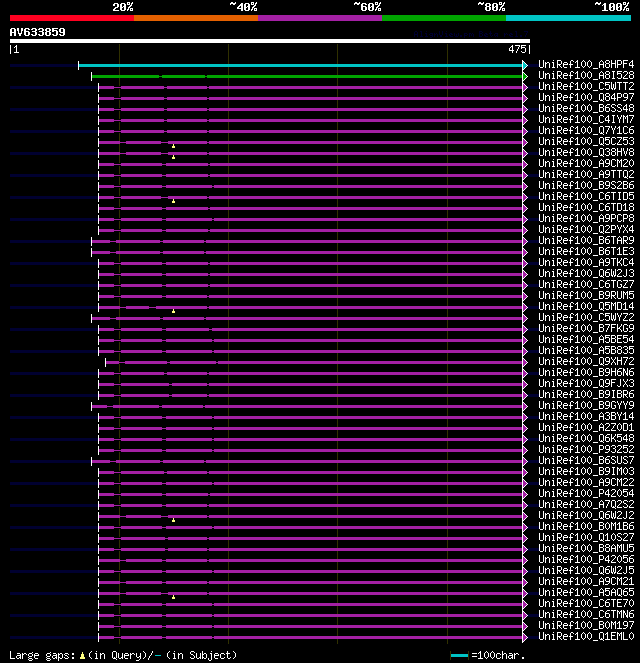Click the arrowhead at the Q9XH72 row end
This screenshot has height=663, width=640.
point(525,362)
